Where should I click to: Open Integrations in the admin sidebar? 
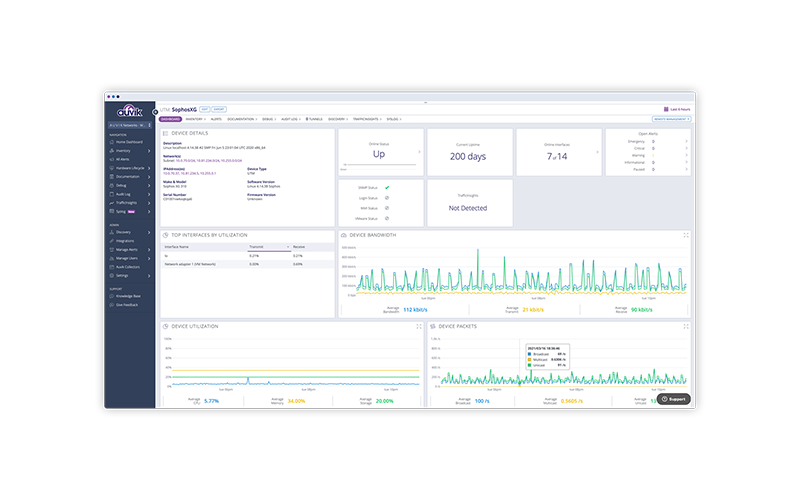[x=125, y=241]
